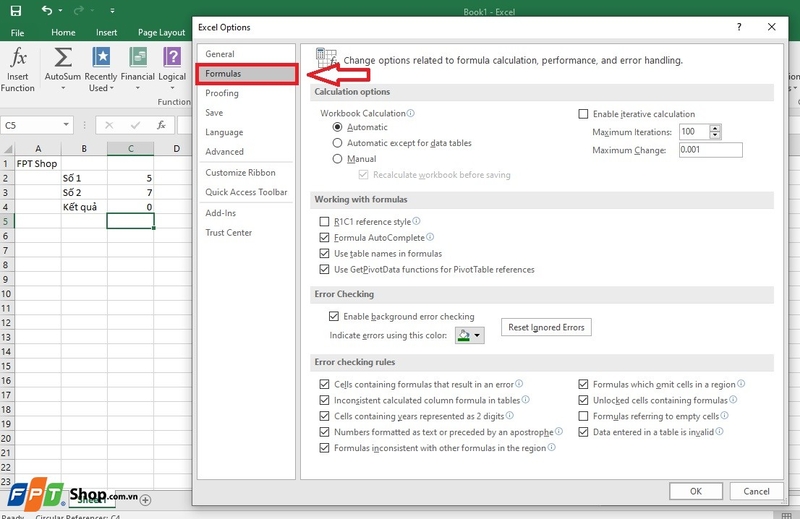Click the Save icon in quick access toolbar
800x519 pixels.
tap(16, 11)
